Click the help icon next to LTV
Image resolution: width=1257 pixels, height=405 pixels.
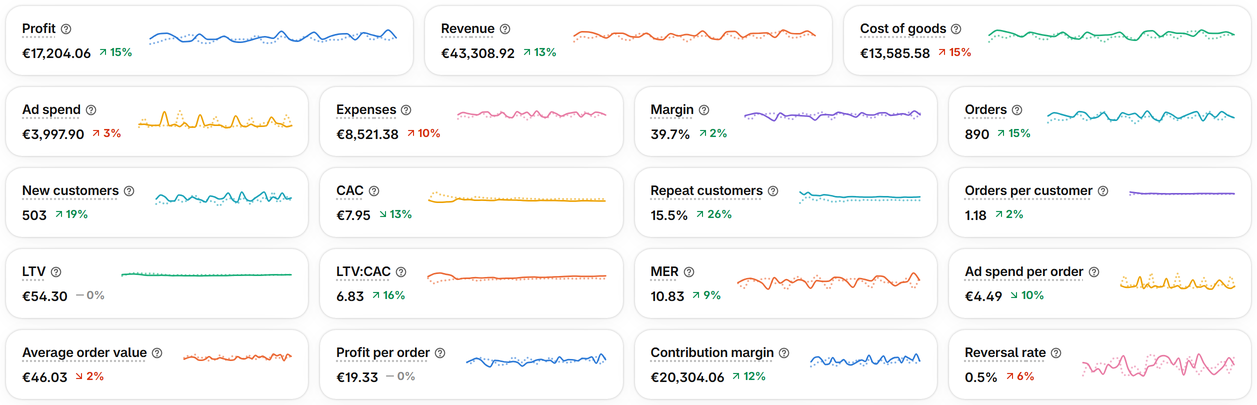coord(56,272)
